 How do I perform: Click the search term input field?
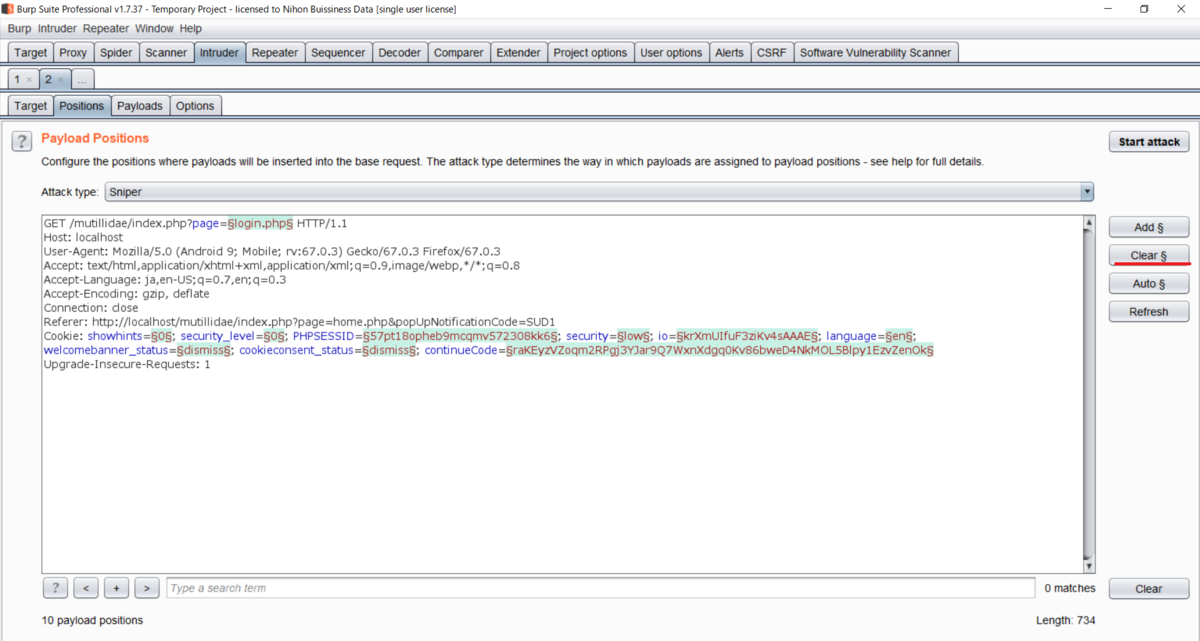(x=600, y=588)
